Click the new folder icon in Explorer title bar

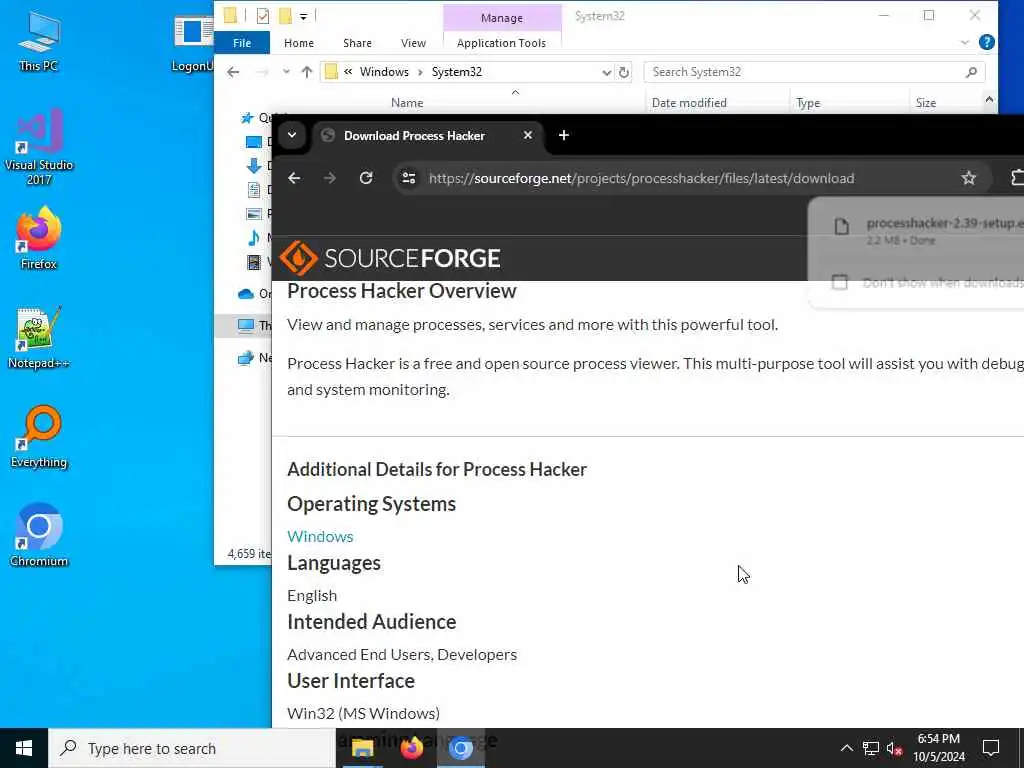(285, 16)
